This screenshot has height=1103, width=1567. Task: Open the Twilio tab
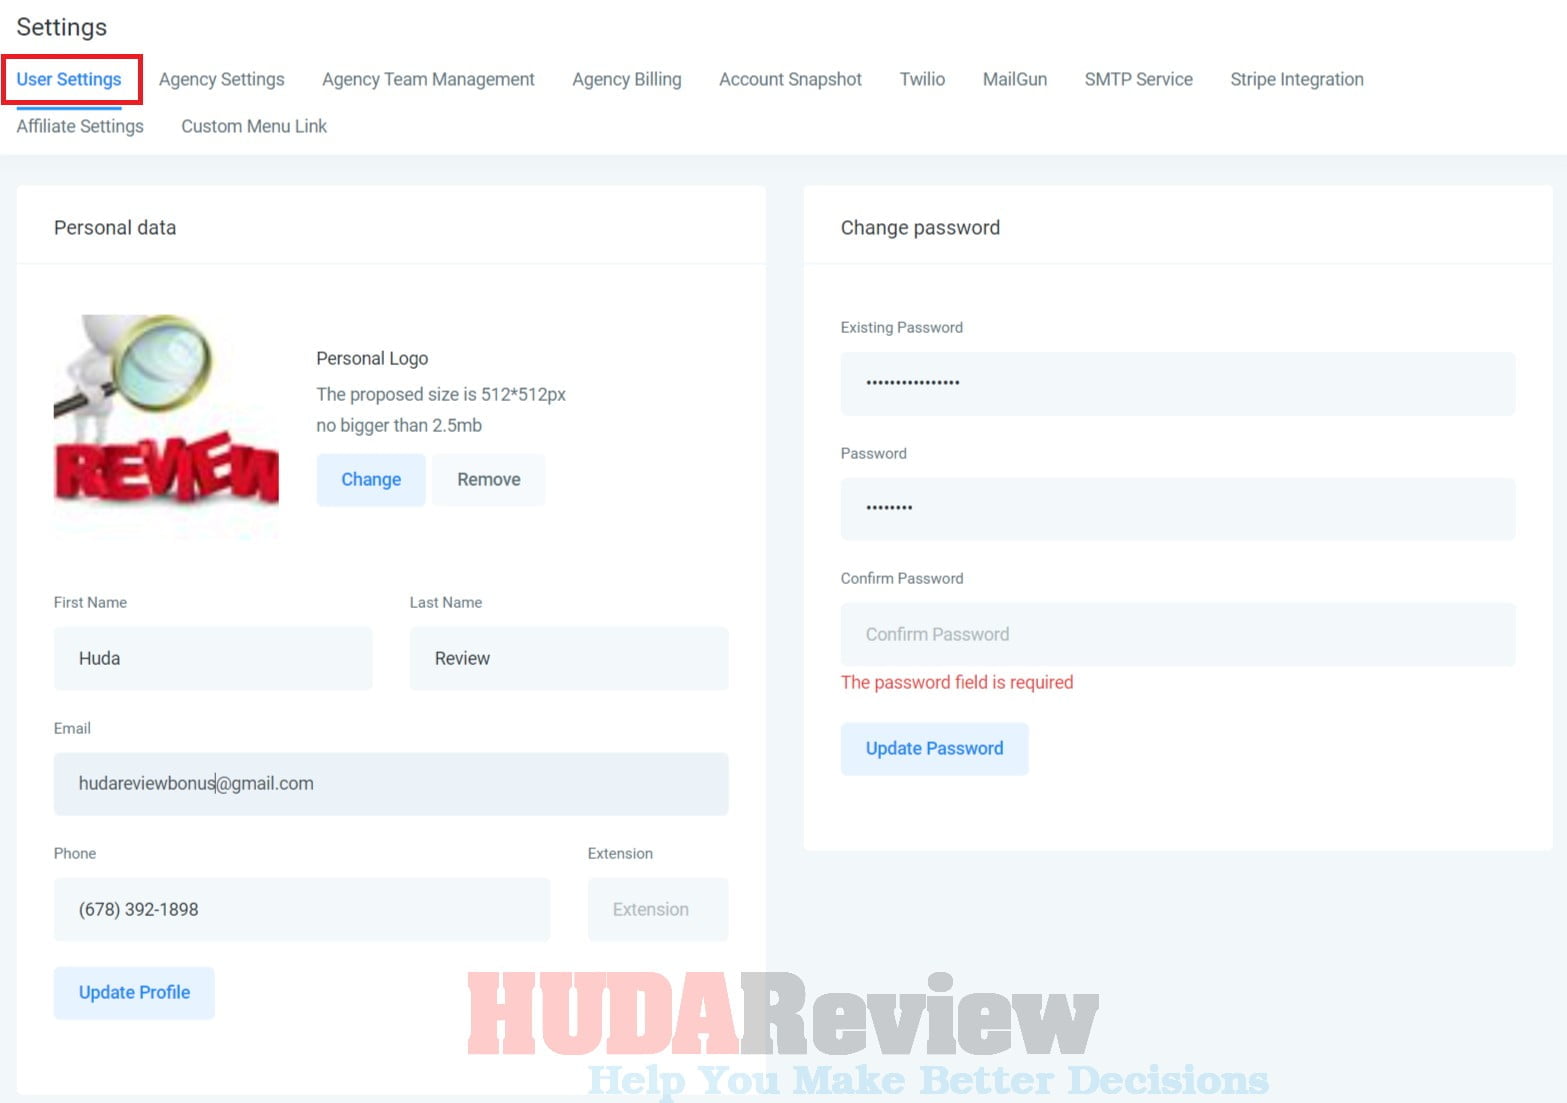point(922,79)
